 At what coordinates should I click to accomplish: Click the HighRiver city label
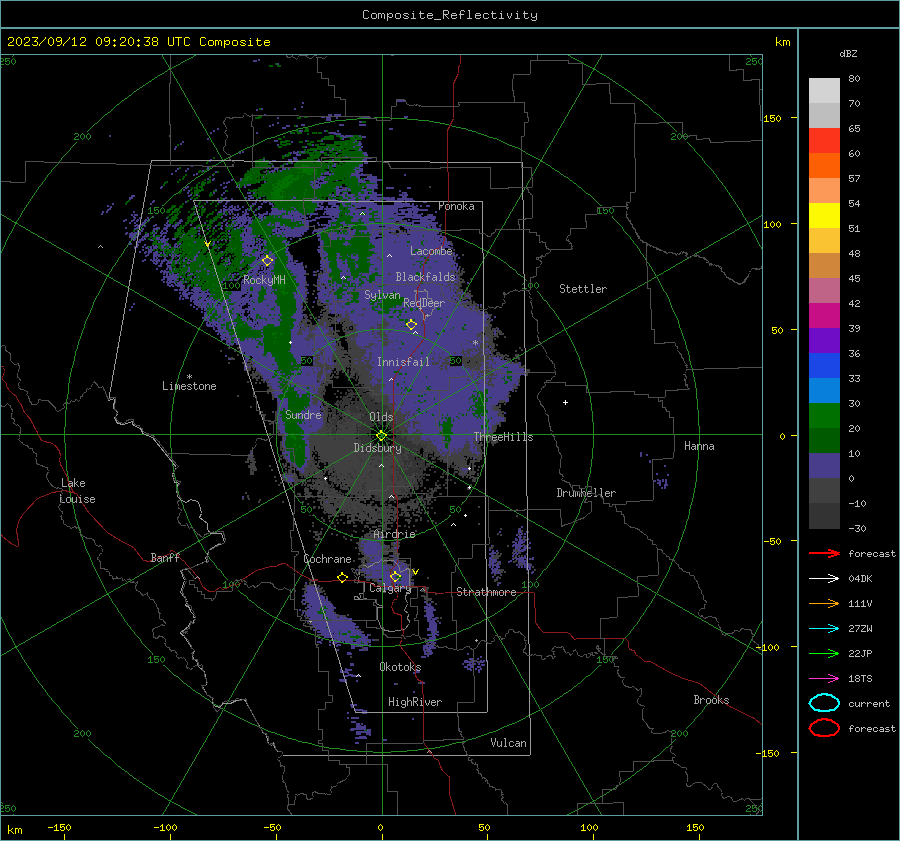pos(415,702)
